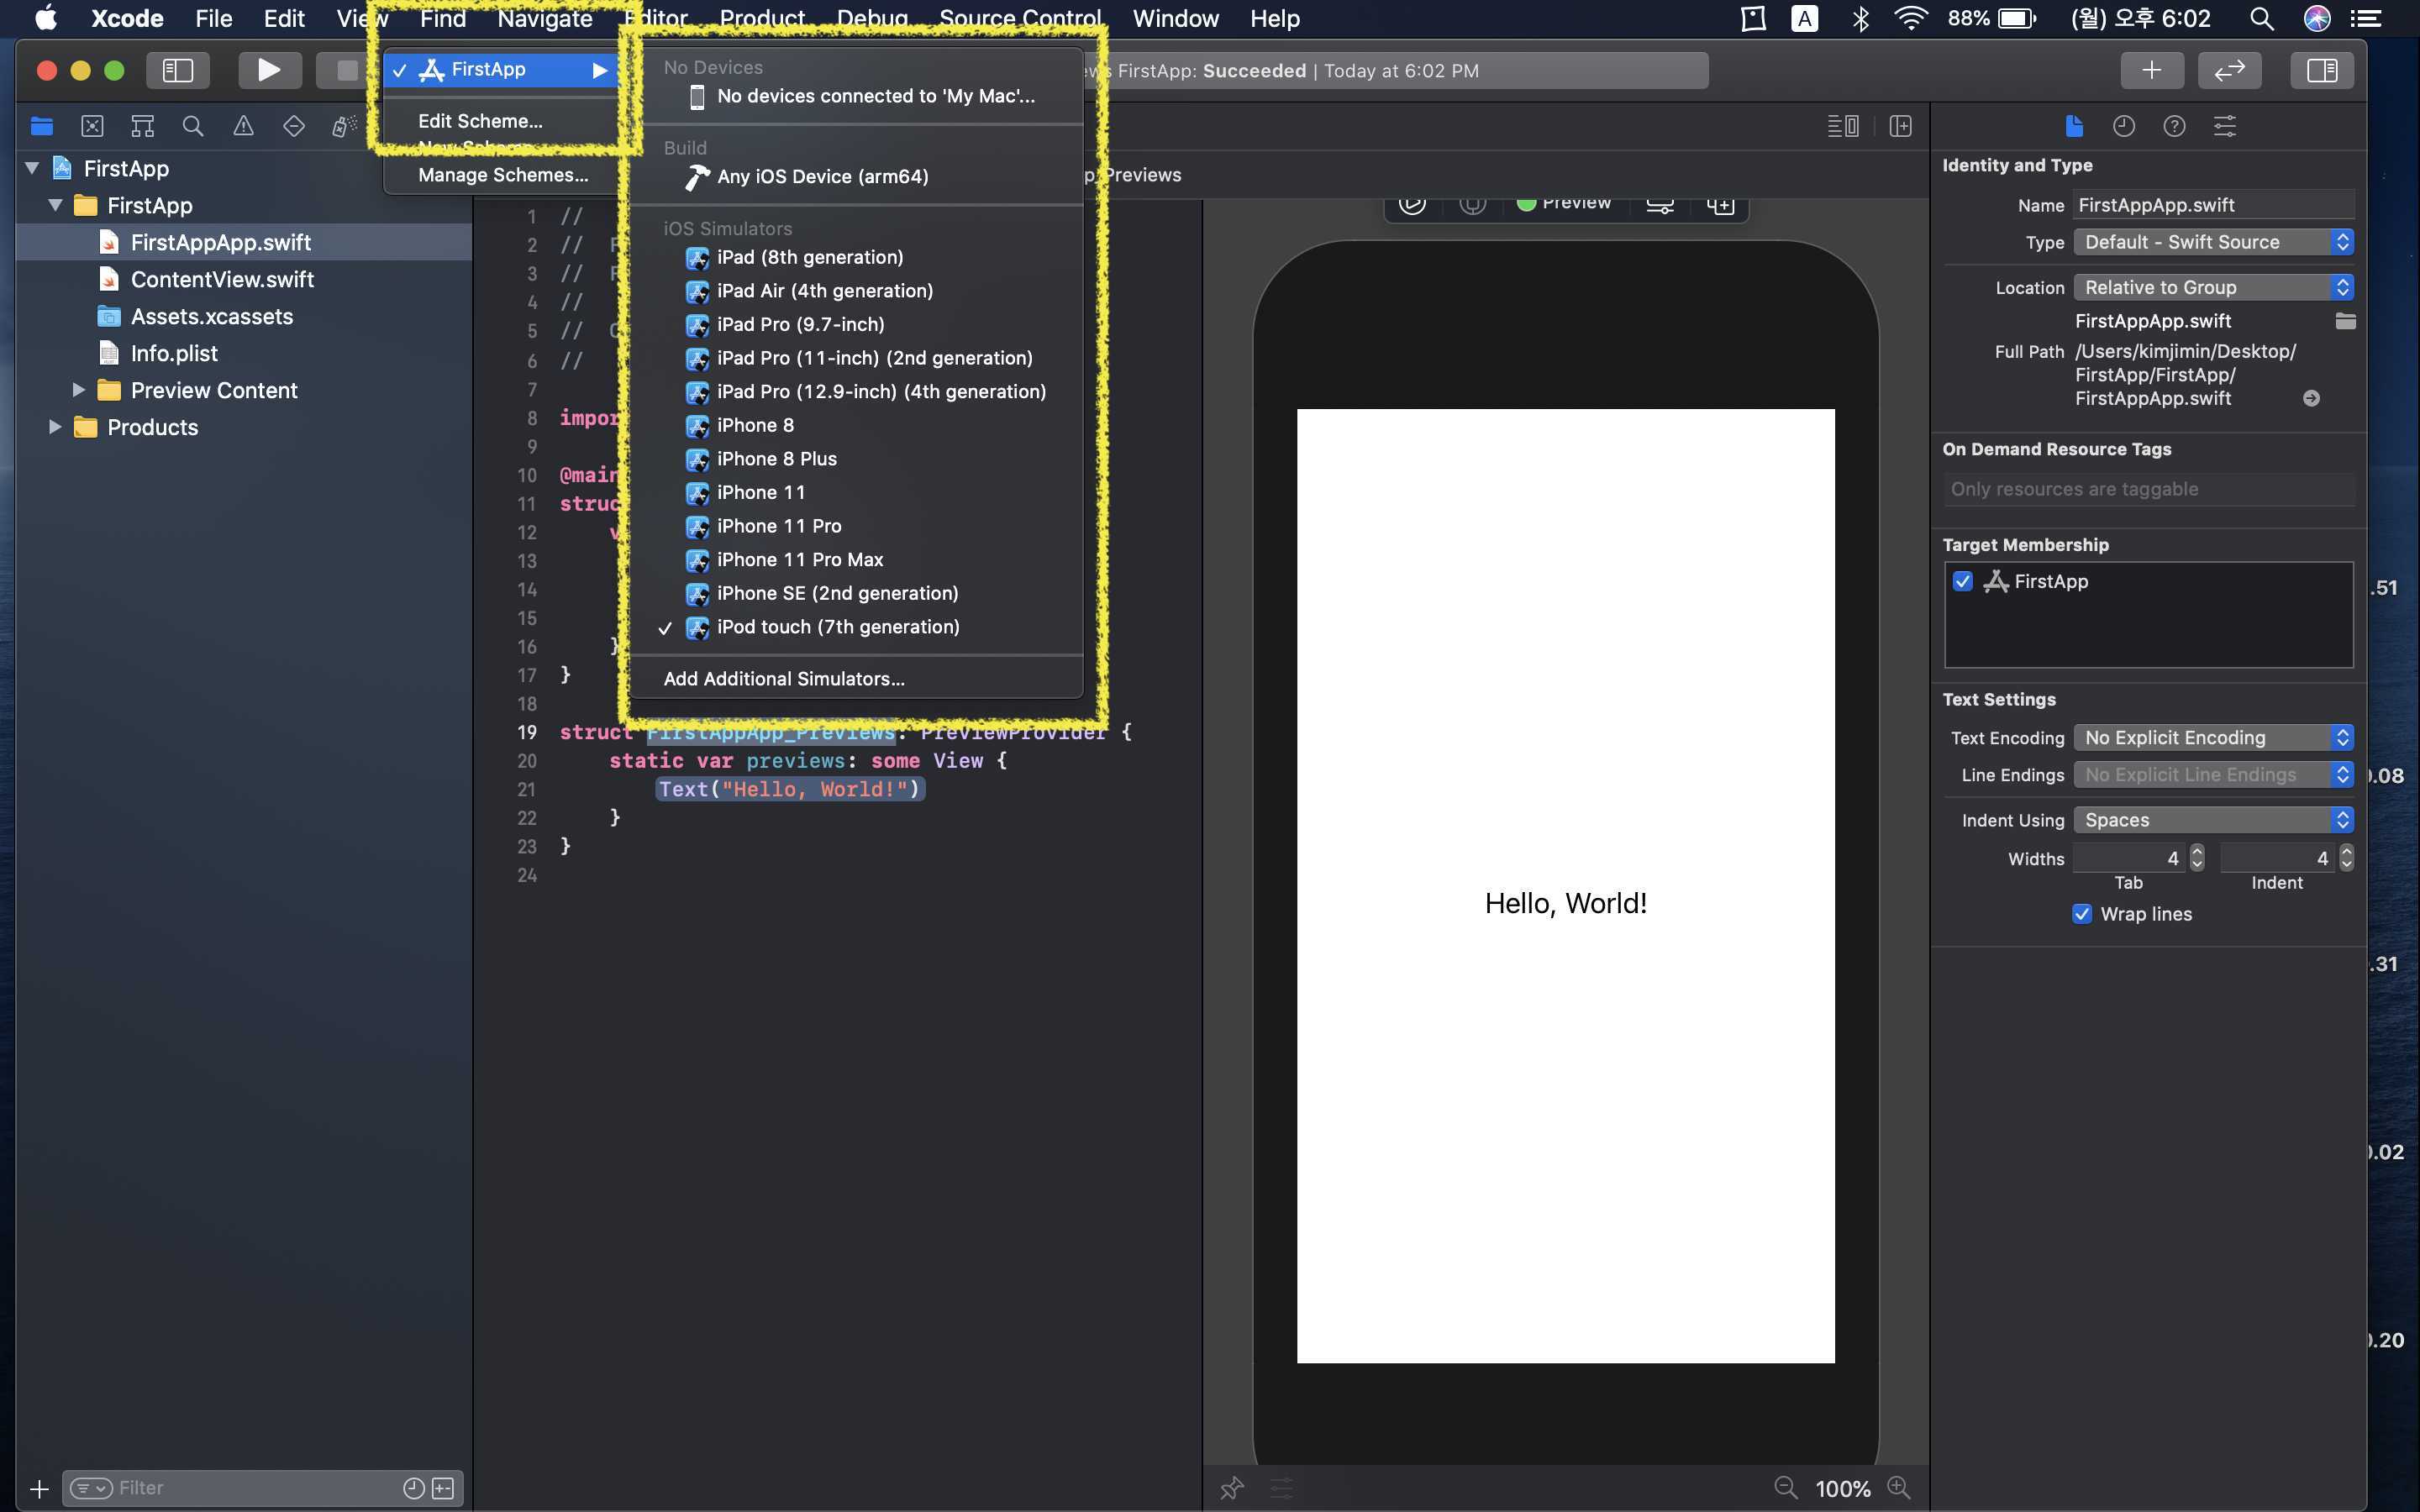Adjust editor options lines icon

tap(1842, 126)
